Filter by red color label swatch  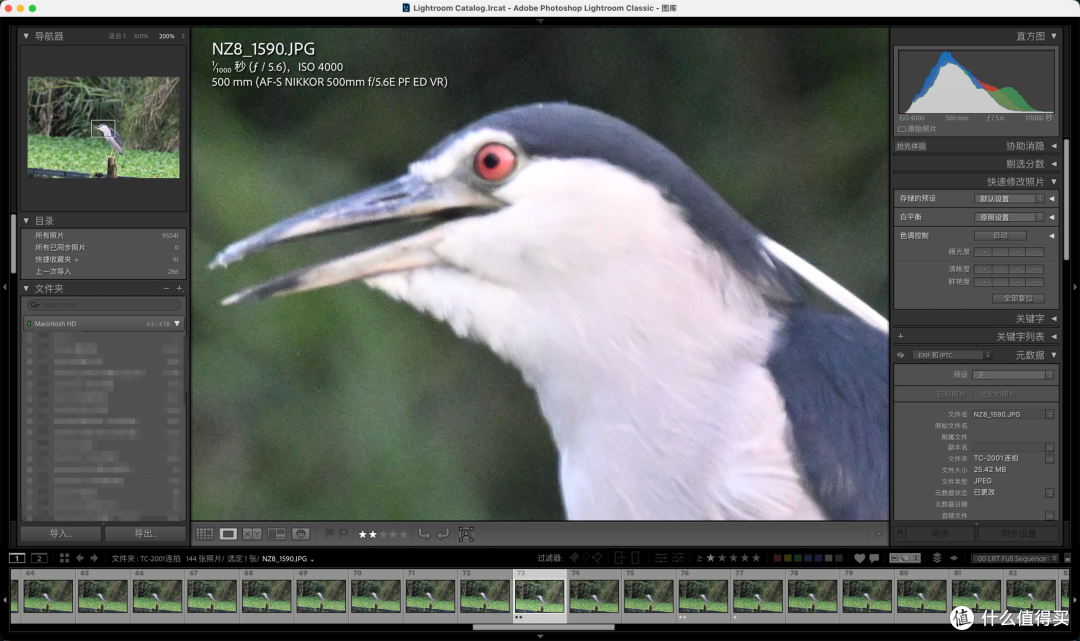pos(777,558)
